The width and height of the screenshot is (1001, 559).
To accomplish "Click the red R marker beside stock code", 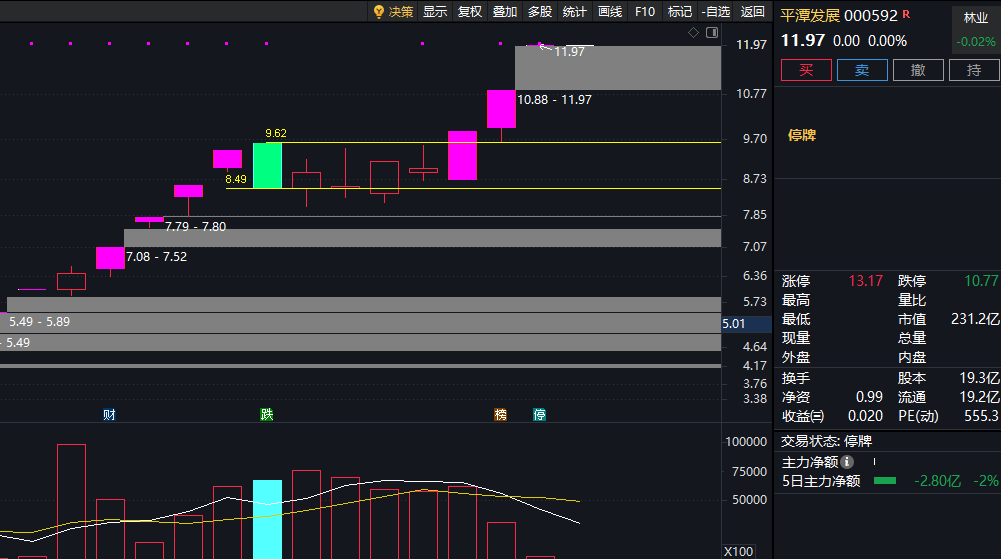I will (906, 14).
